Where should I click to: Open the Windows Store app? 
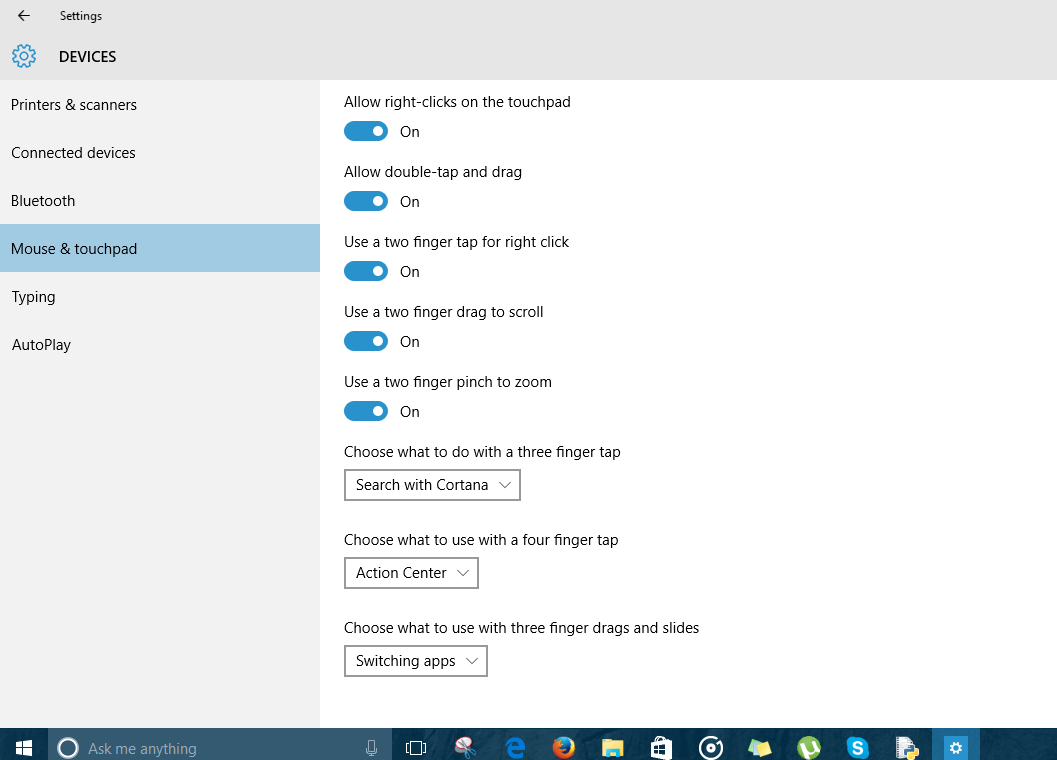(x=661, y=747)
